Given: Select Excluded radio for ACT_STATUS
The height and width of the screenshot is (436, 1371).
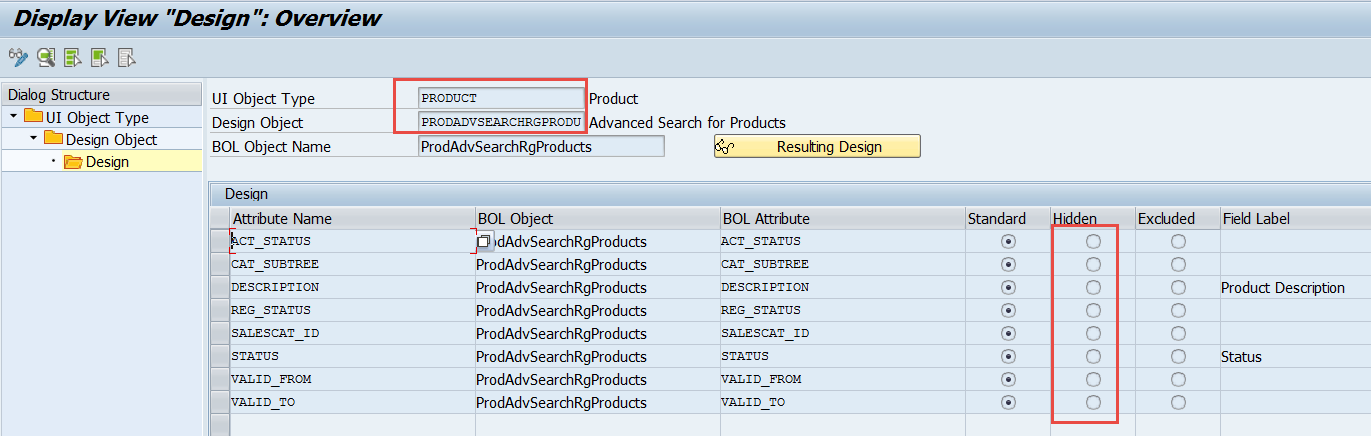Looking at the screenshot, I should [1178, 241].
